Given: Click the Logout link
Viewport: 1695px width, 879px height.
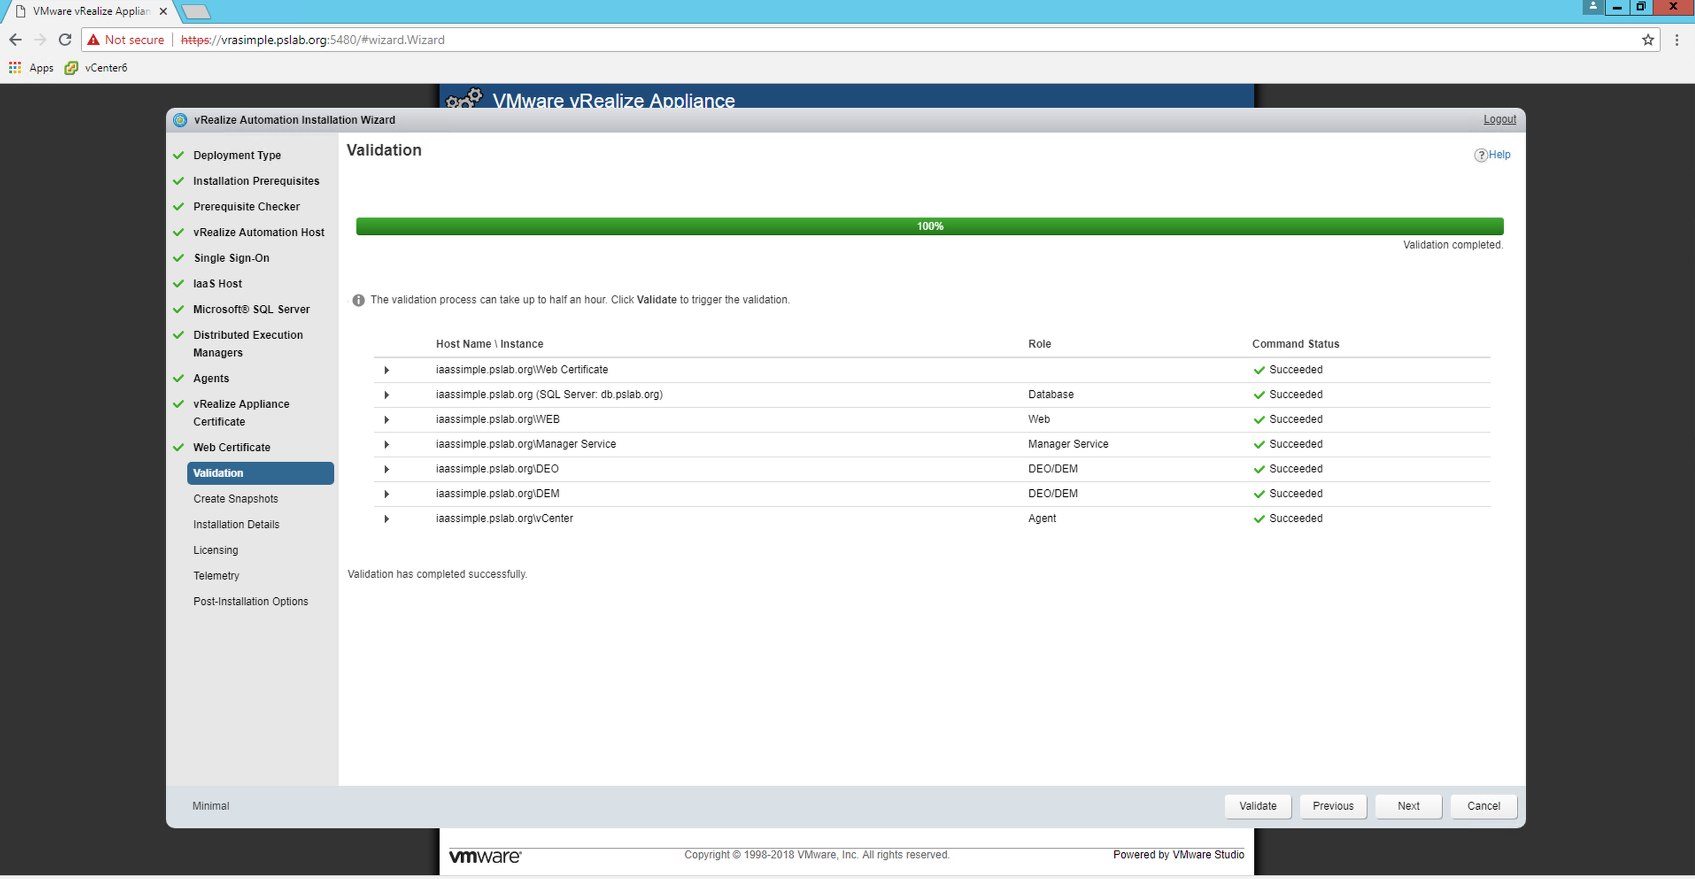Looking at the screenshot, I should (1499, 119).
